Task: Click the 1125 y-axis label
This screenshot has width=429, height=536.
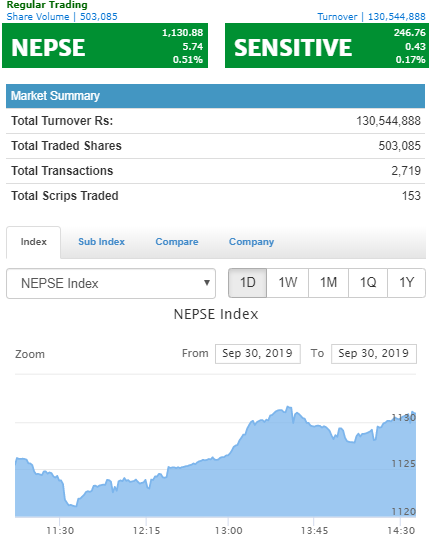Action: tap(403, 464)
